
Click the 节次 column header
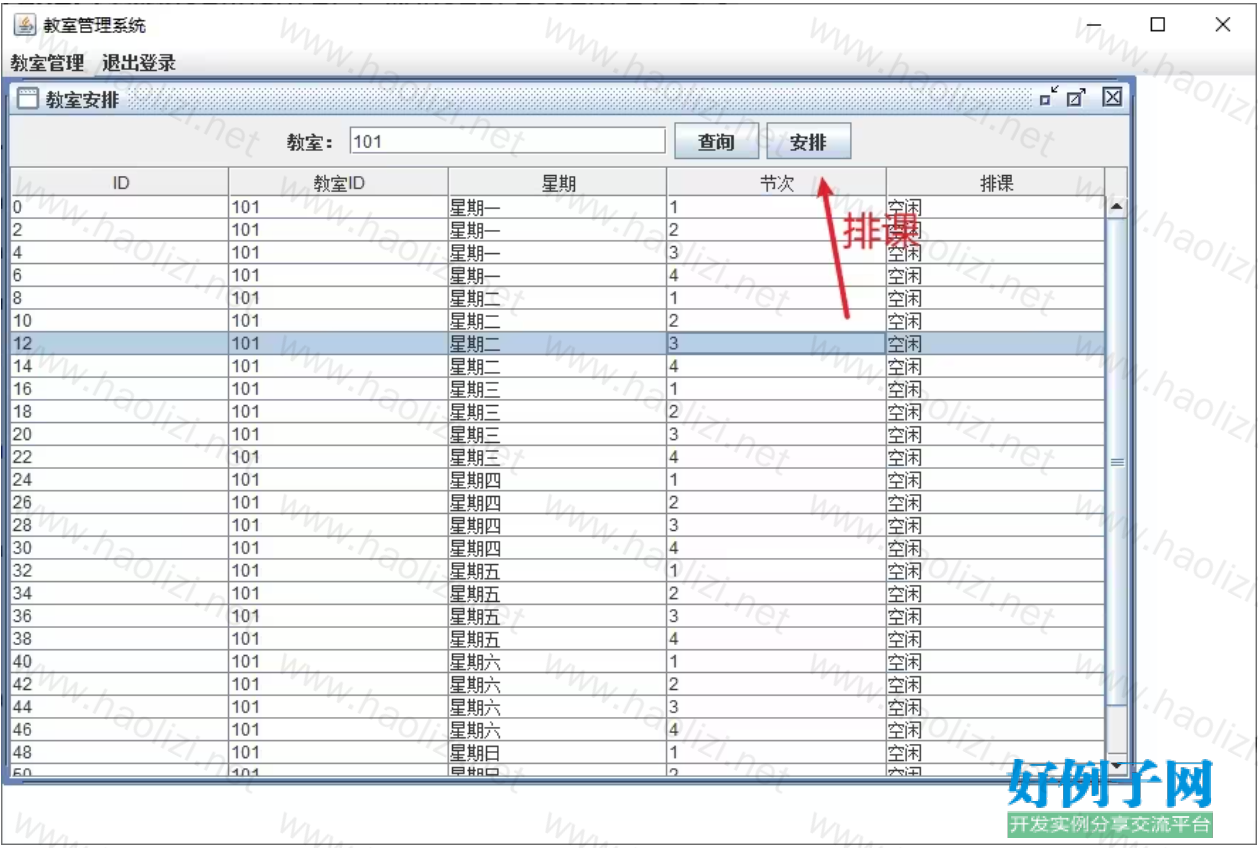[776, 183]
